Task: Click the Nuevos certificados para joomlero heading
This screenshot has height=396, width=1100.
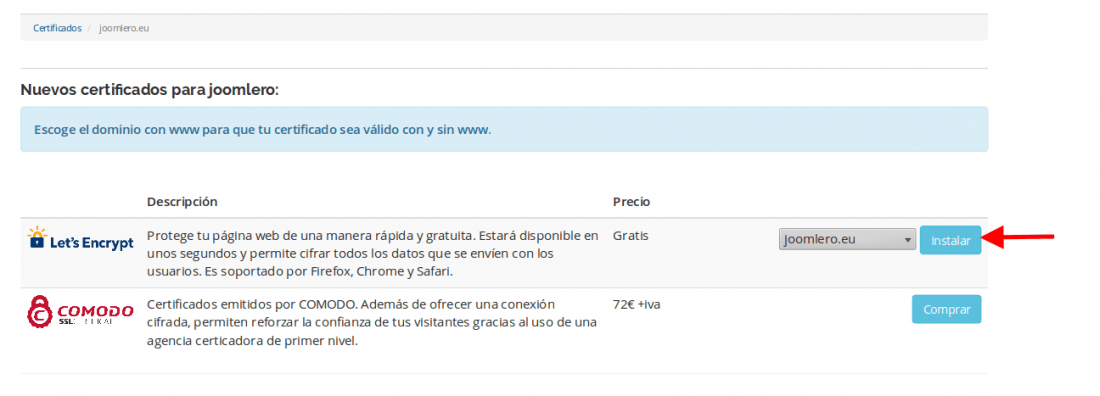Action: coord(149,90)
